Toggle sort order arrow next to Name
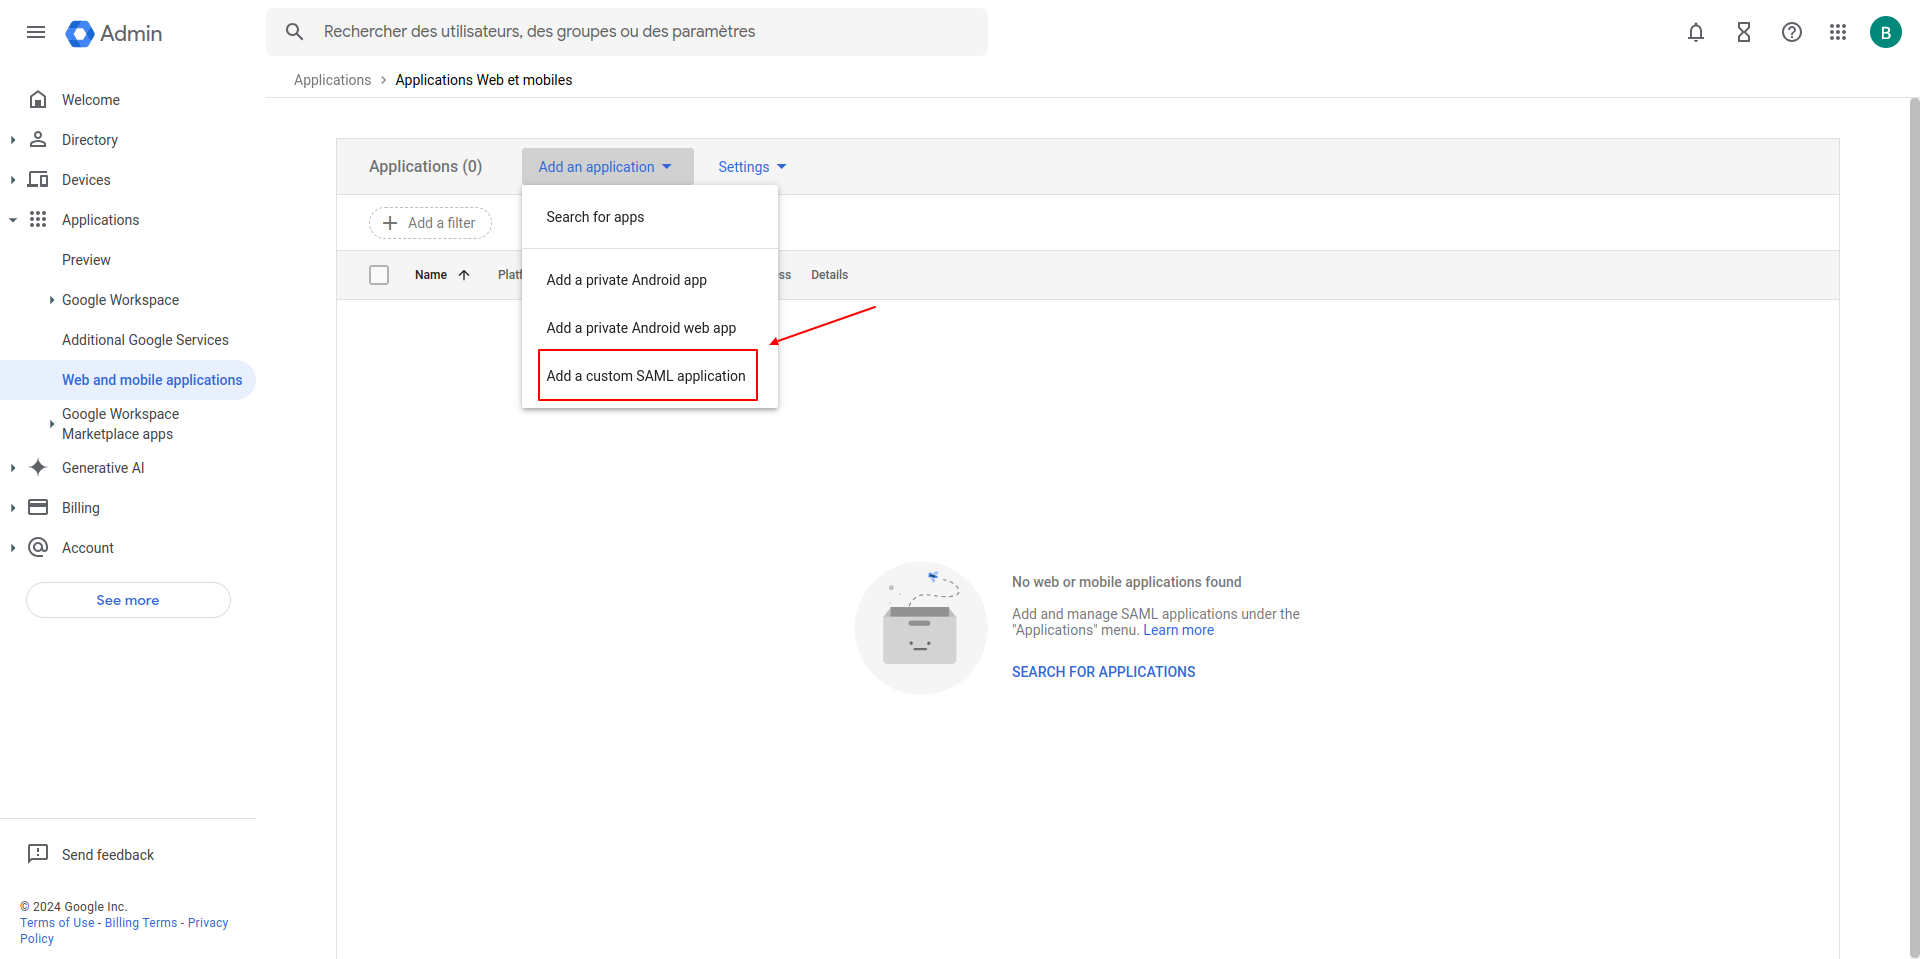1920x959 pixels. click(464, 275)
